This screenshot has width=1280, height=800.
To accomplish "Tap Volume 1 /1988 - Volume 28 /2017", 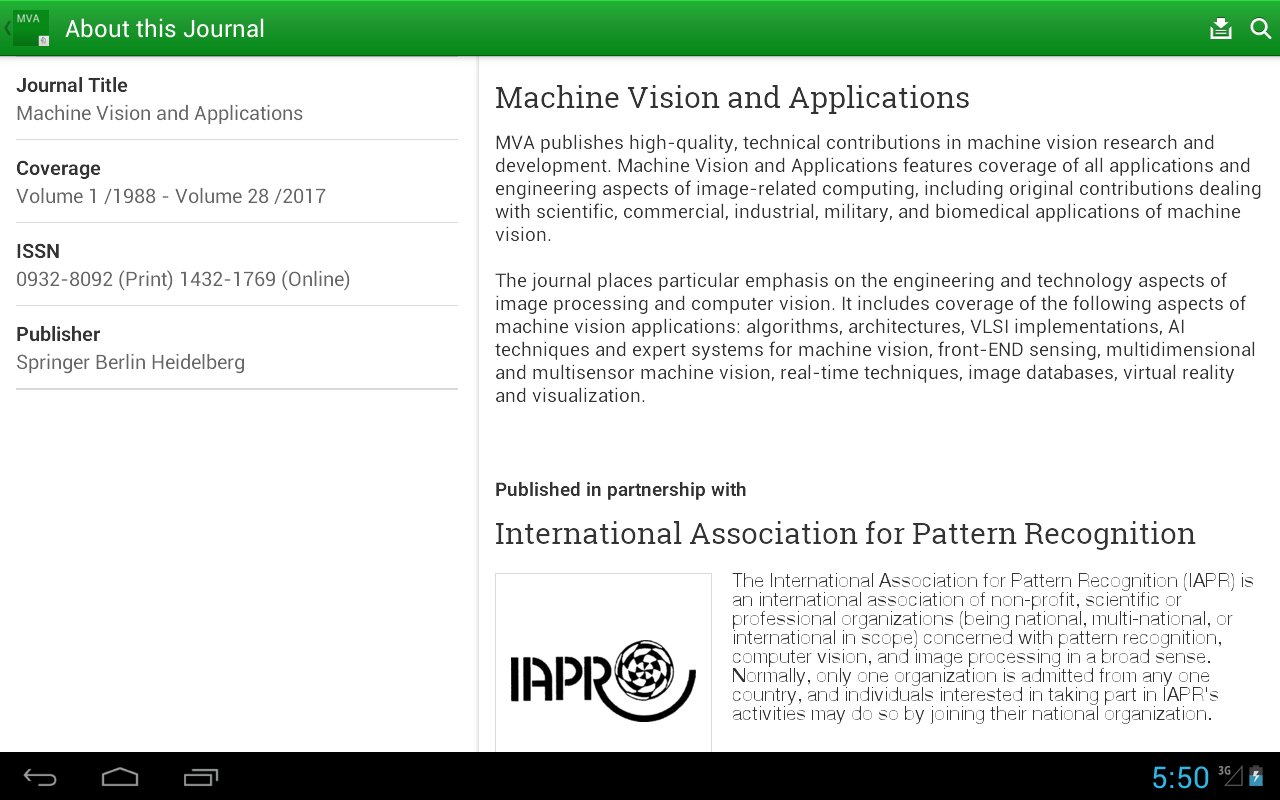I will coord(171,196).
